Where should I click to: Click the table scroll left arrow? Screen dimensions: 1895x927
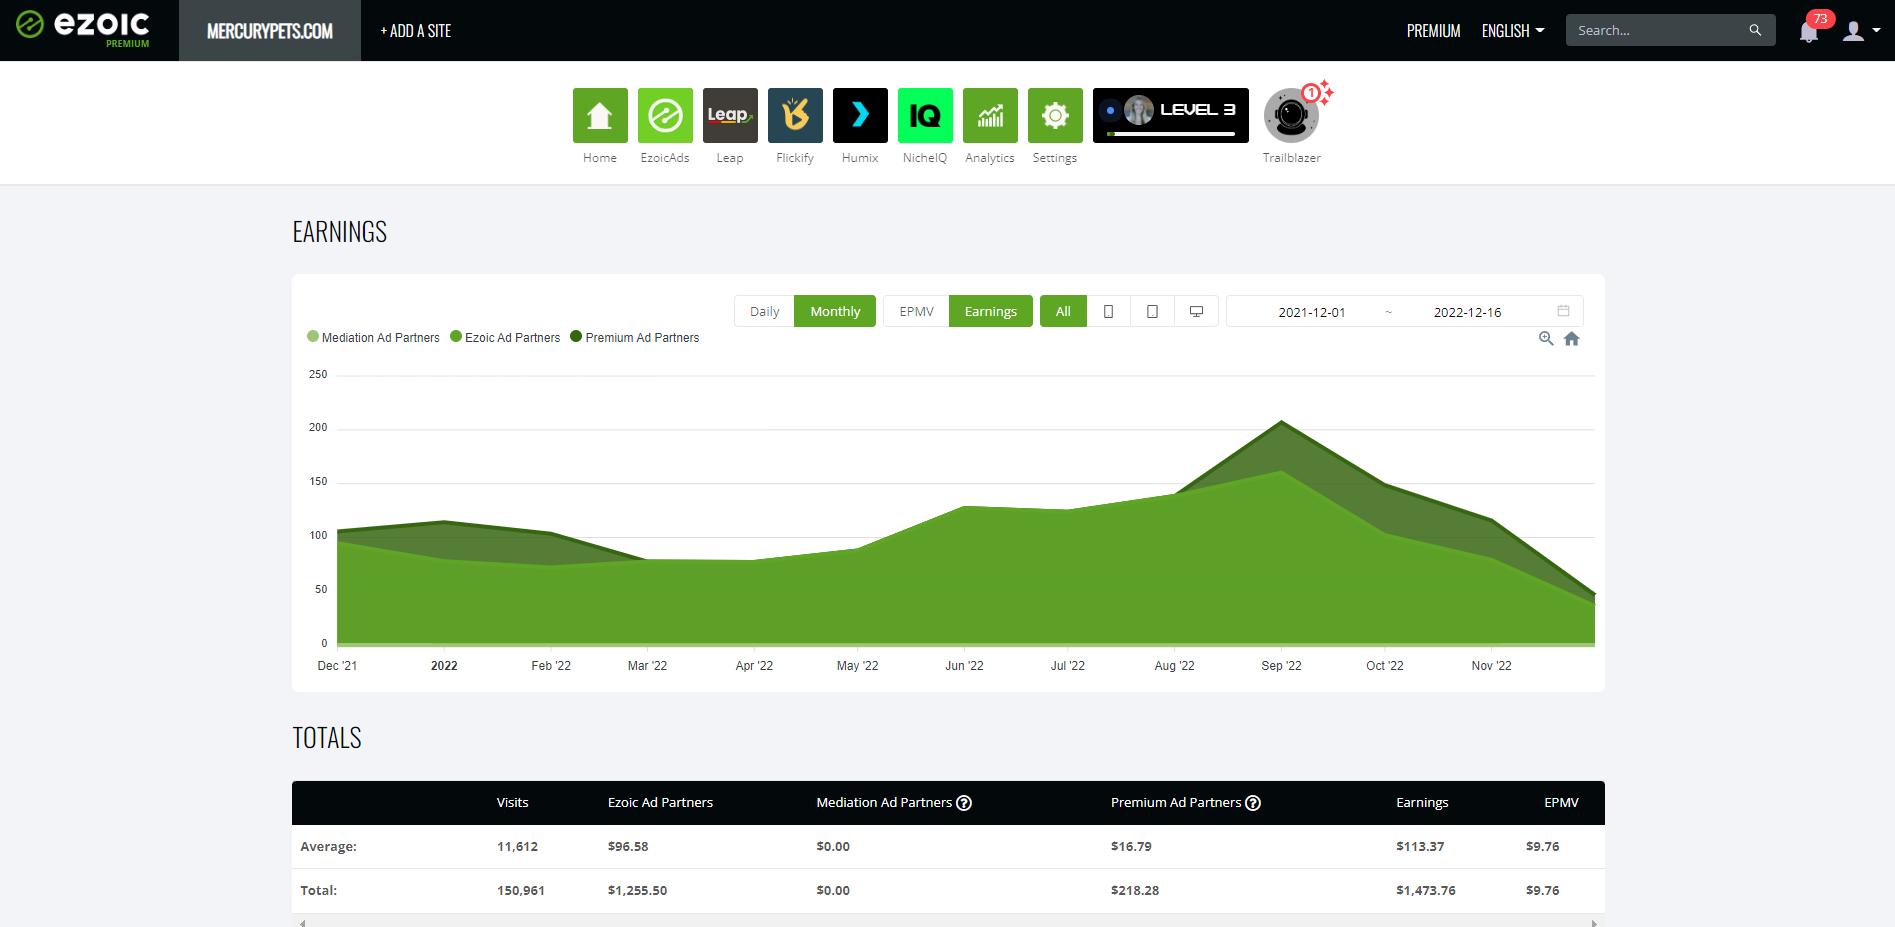click(x=302, y=922)
